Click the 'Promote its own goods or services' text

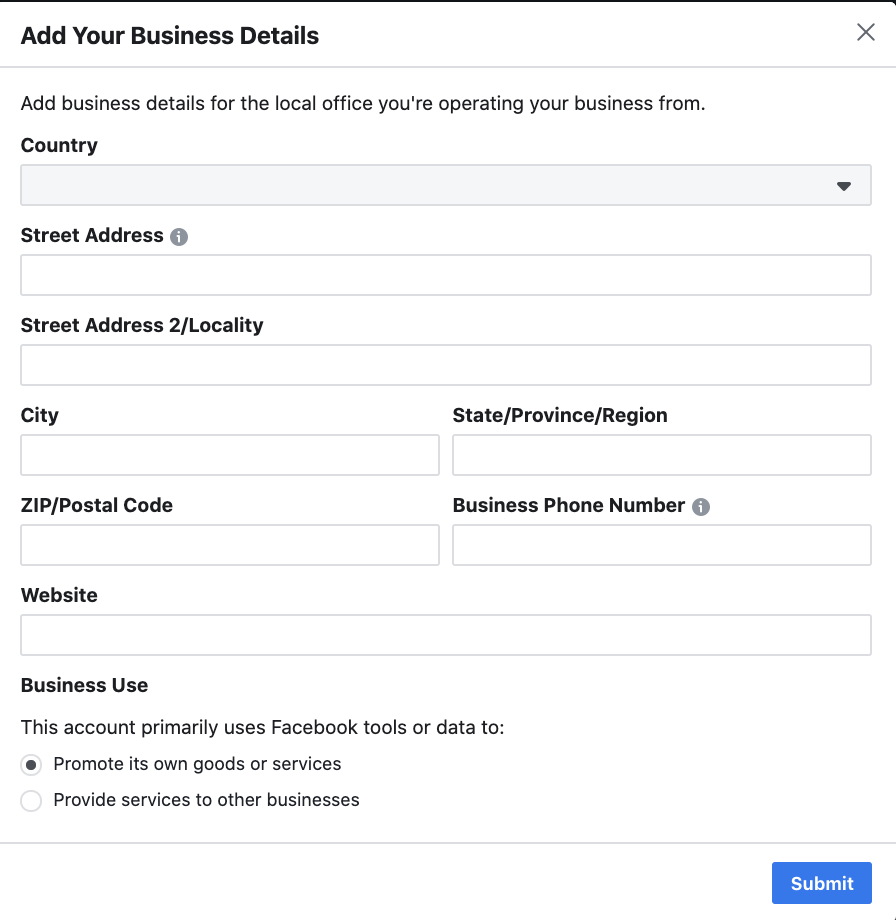[x=197, y=764]
